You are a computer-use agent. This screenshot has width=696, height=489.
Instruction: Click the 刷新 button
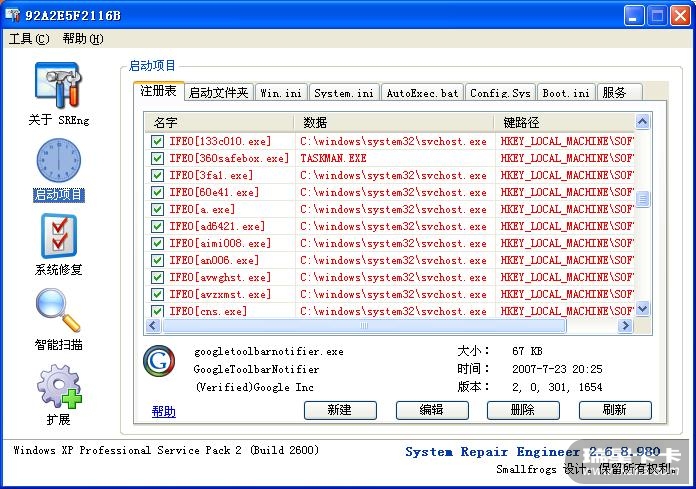pyautogui.click(x=615, y=410)
